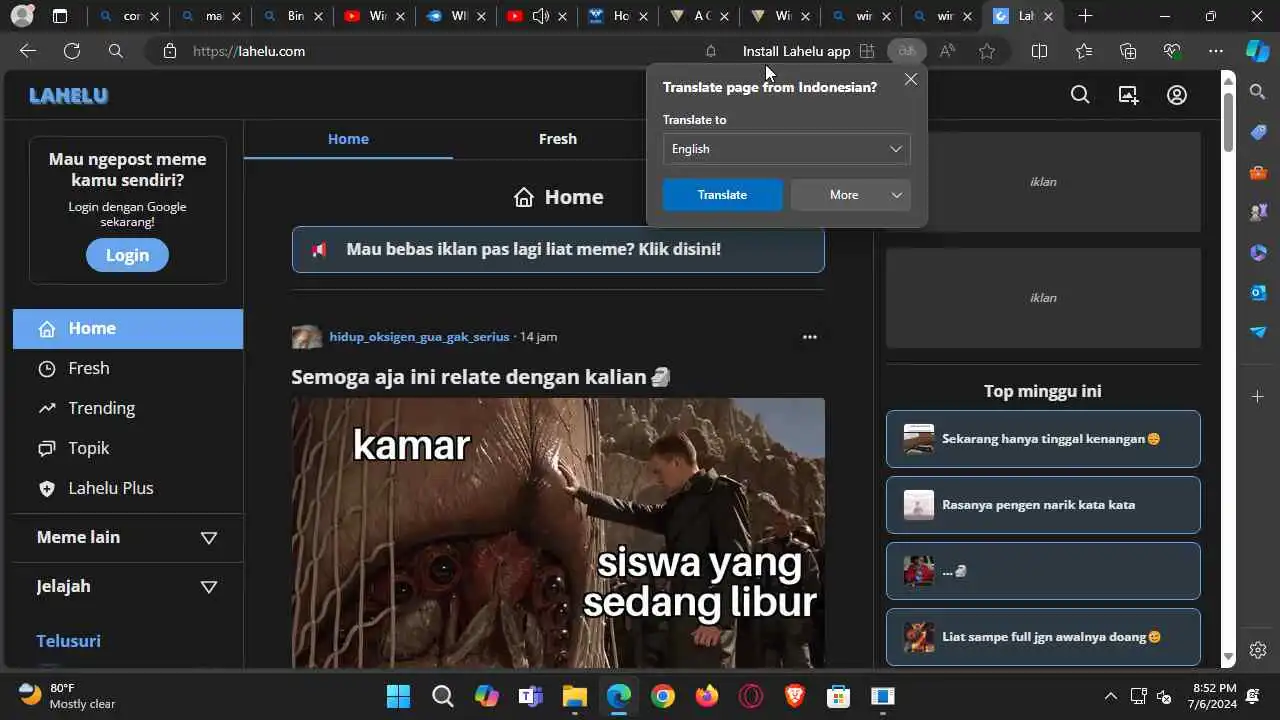Click the address bar URL lahelu.com

249,51
